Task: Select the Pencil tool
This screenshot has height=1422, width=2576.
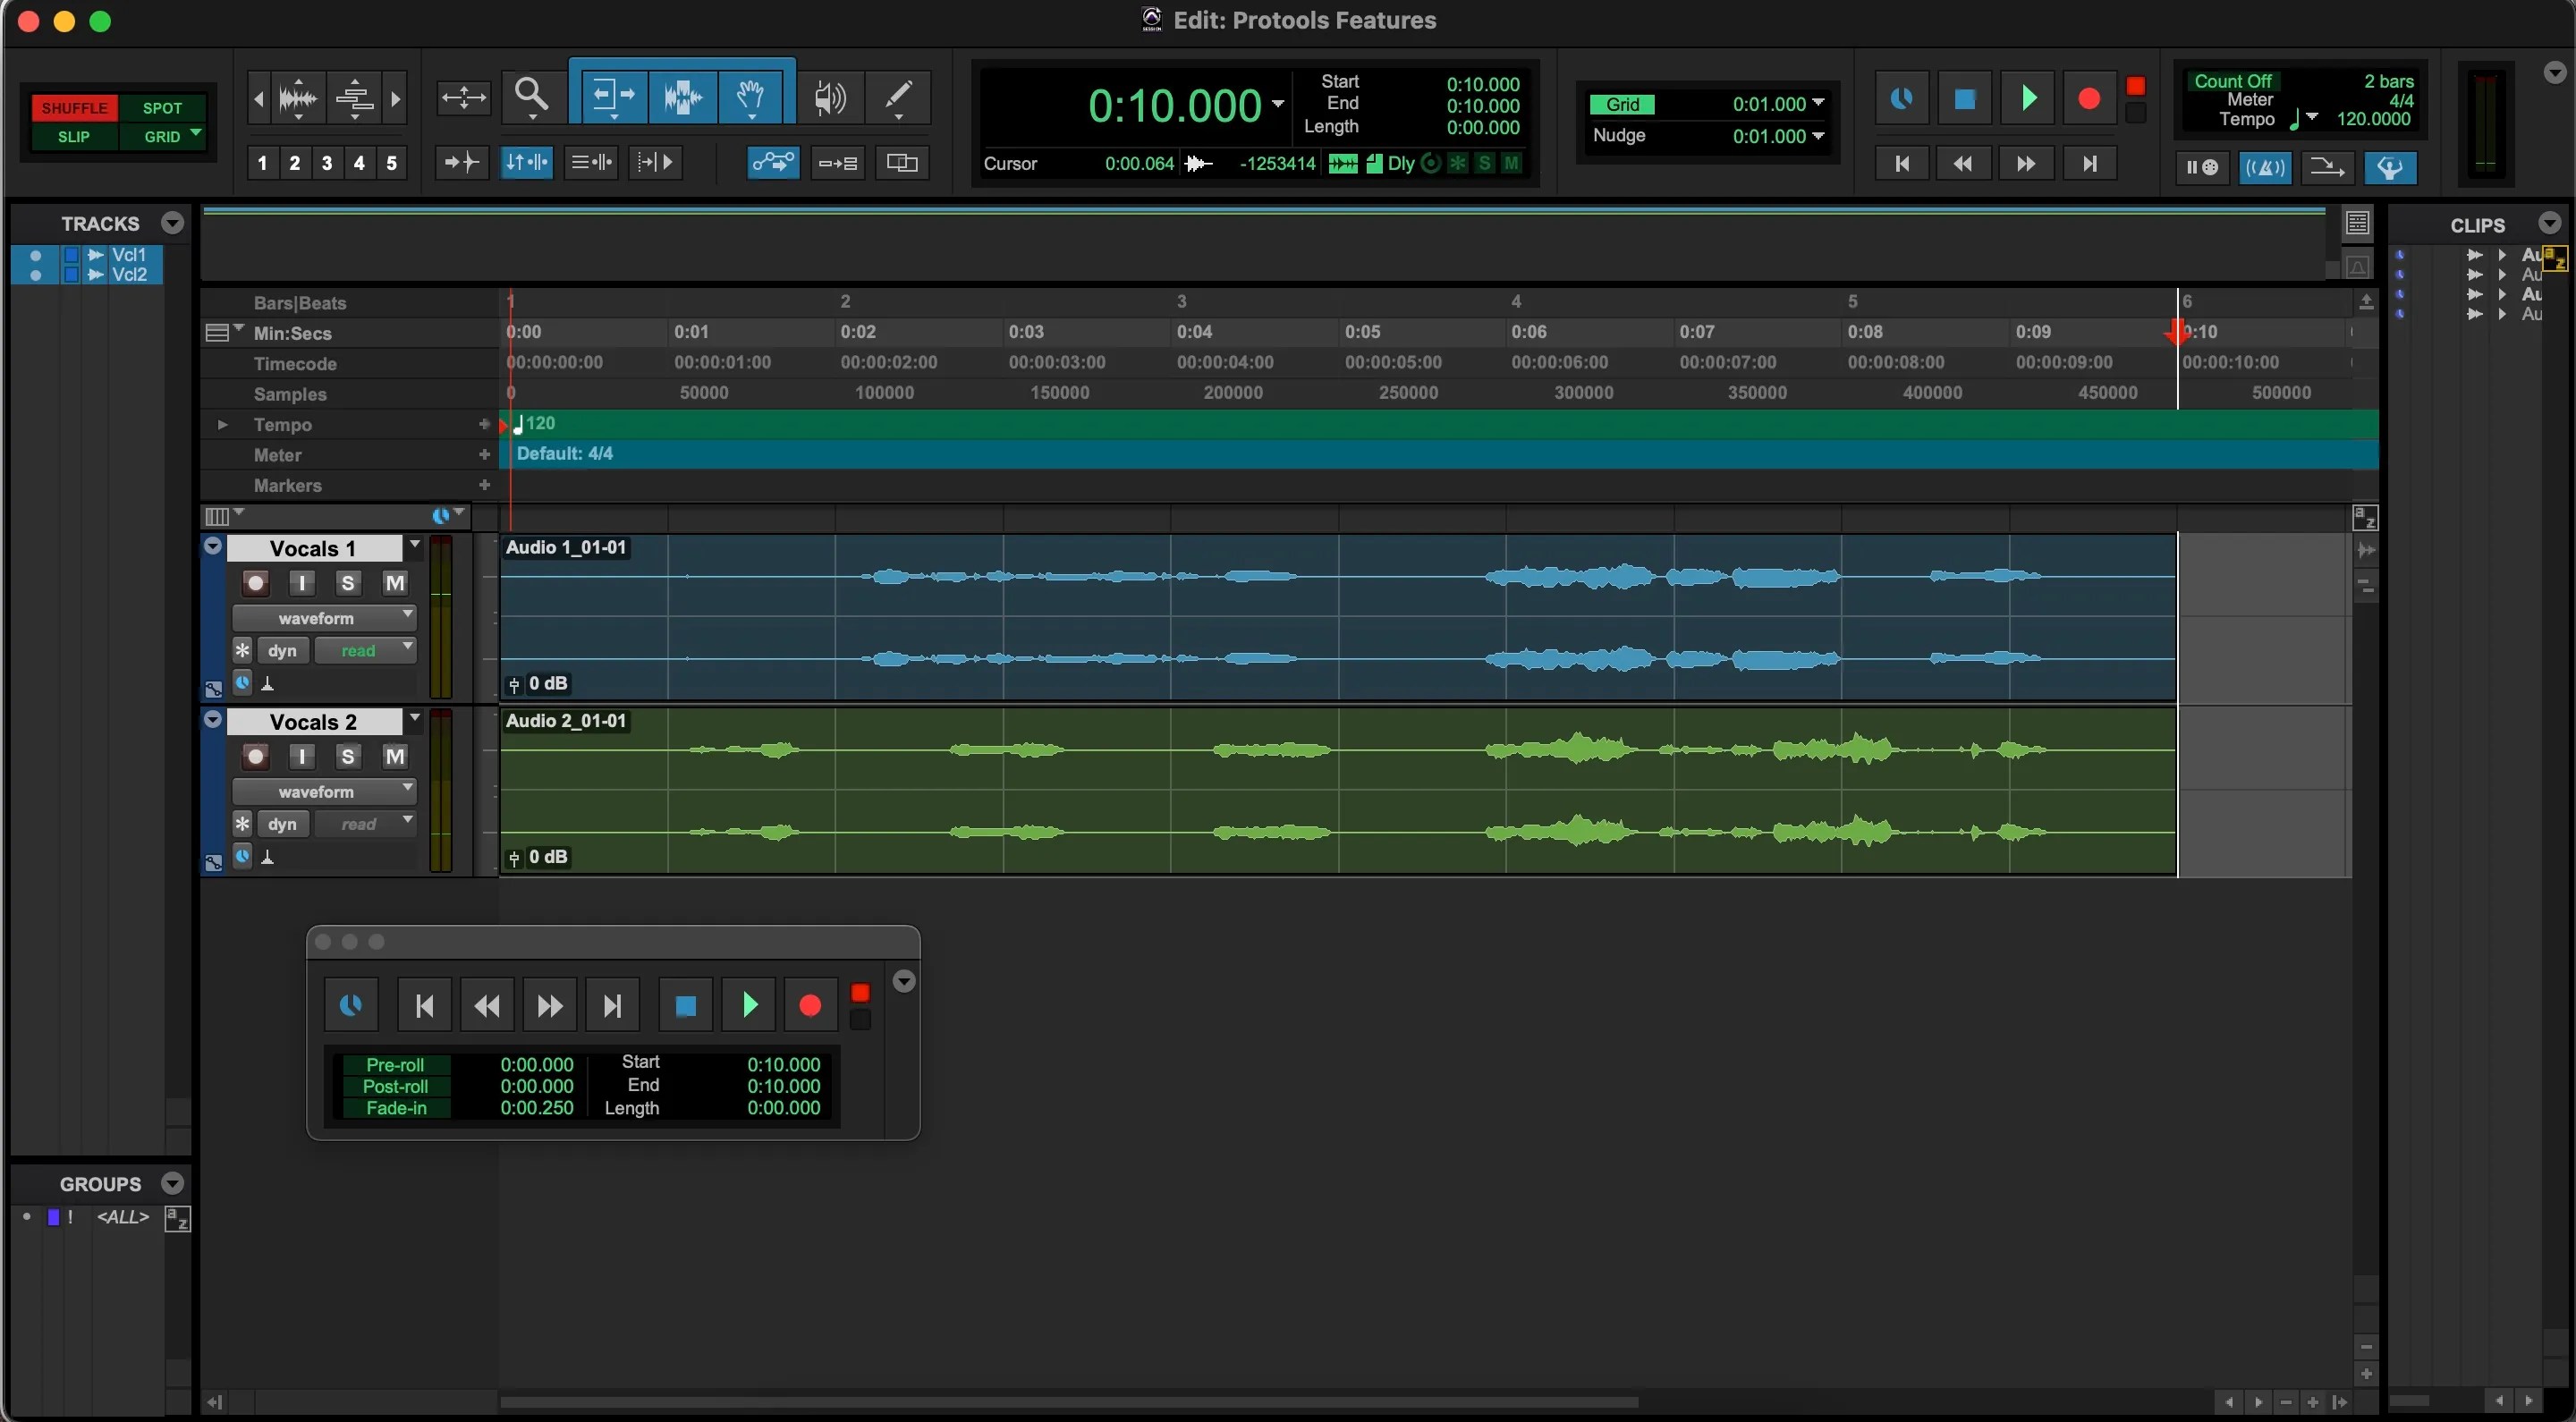Action: click(898, 97)
